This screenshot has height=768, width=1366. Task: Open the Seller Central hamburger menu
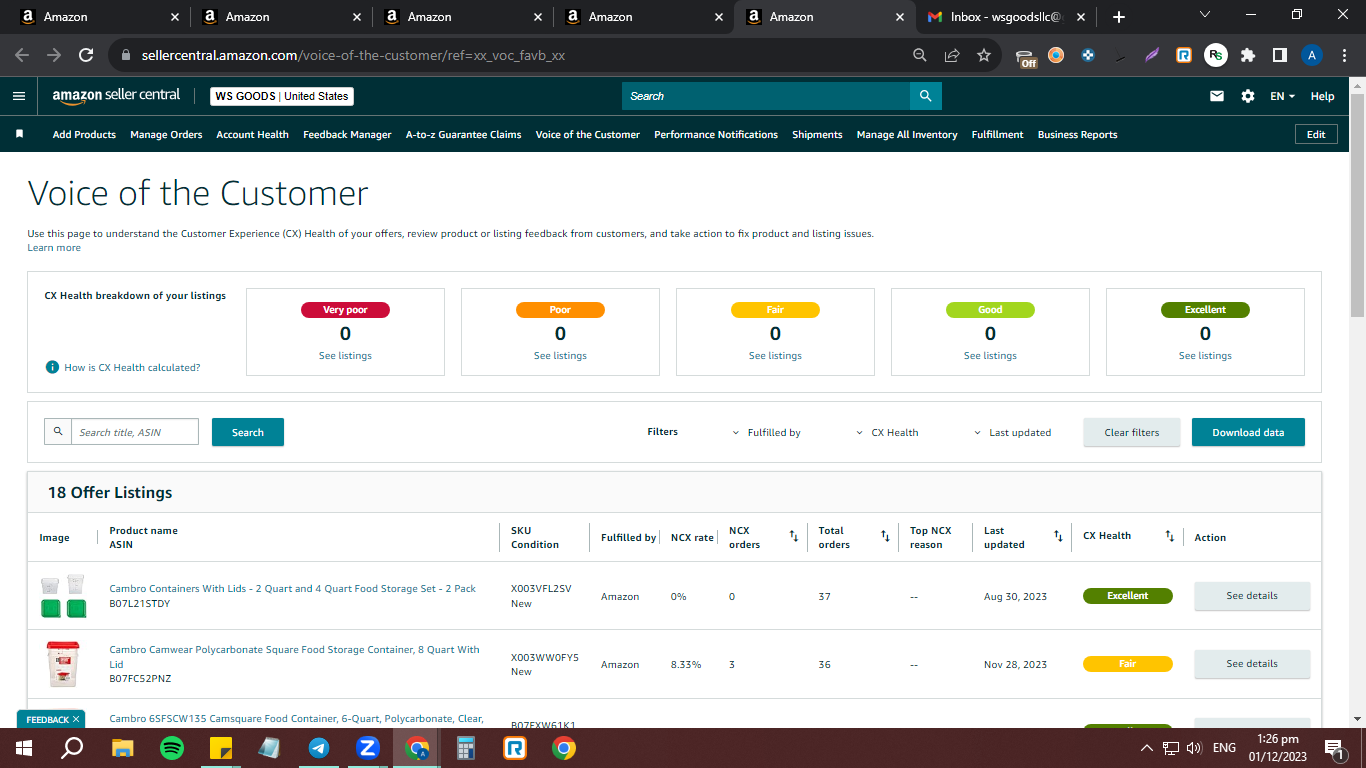click(18, 96)
